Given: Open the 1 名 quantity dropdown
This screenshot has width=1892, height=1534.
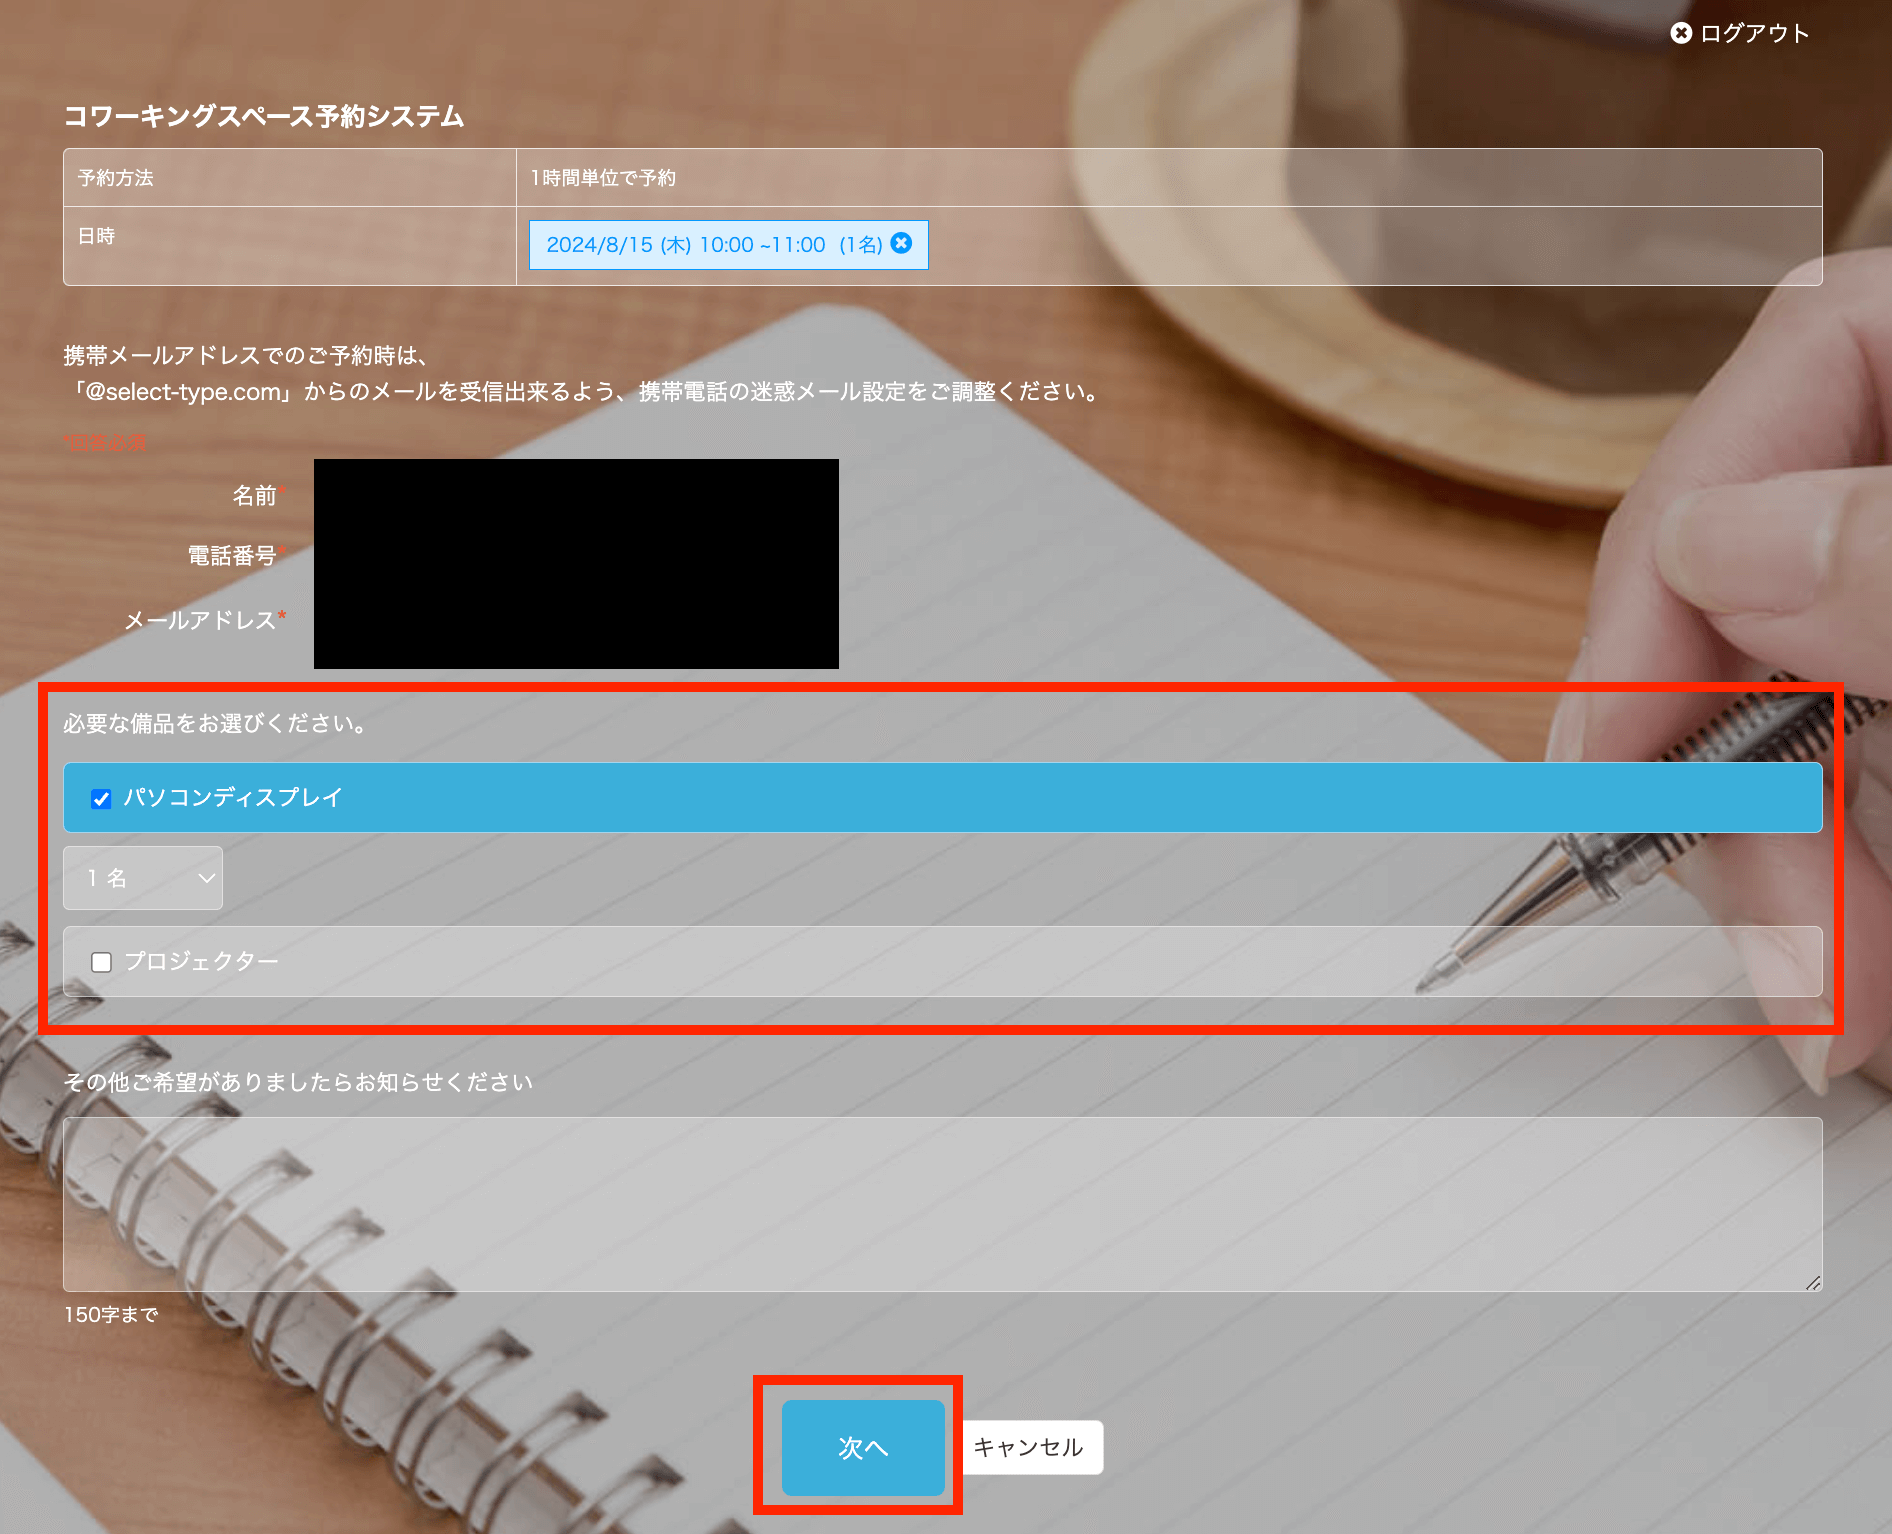Looking at the screenshot, I should pyautogui.click(x=142, y=878).
